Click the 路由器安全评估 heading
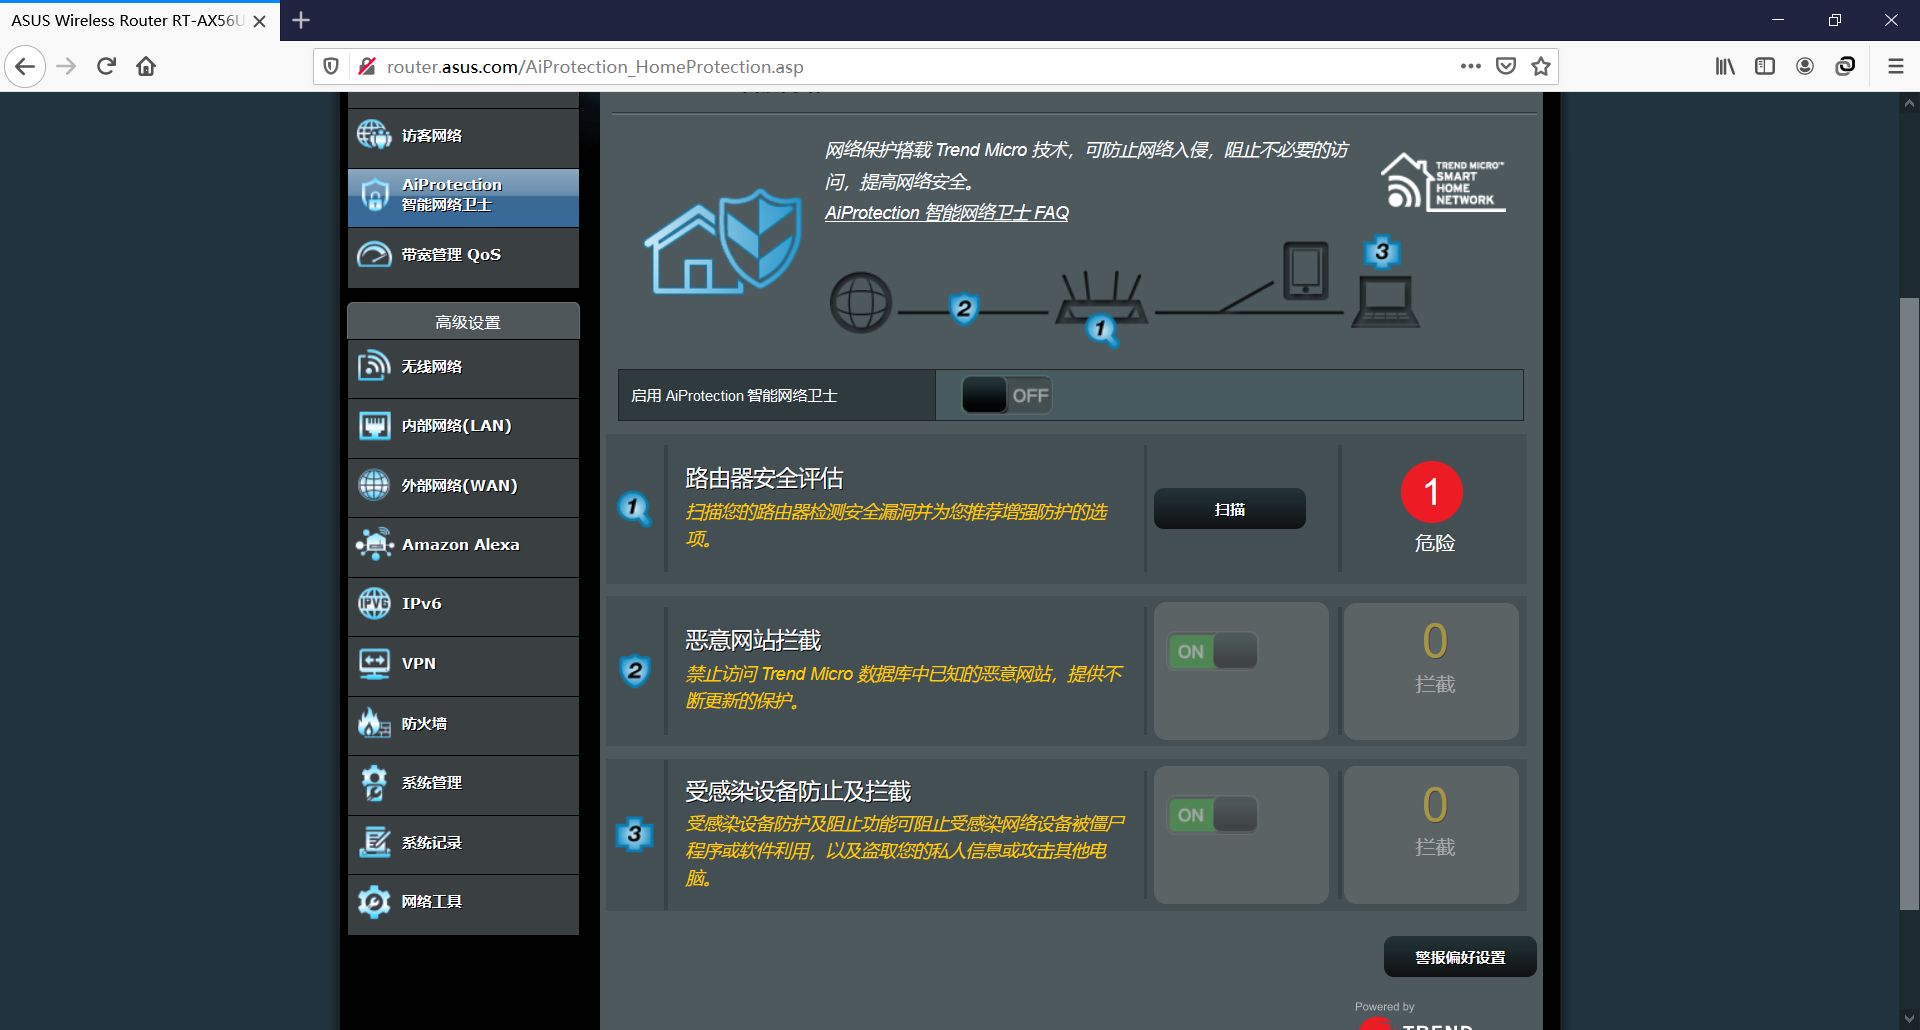The width and height of the screenshot is (1920, 1030). (x=764, y=478)
